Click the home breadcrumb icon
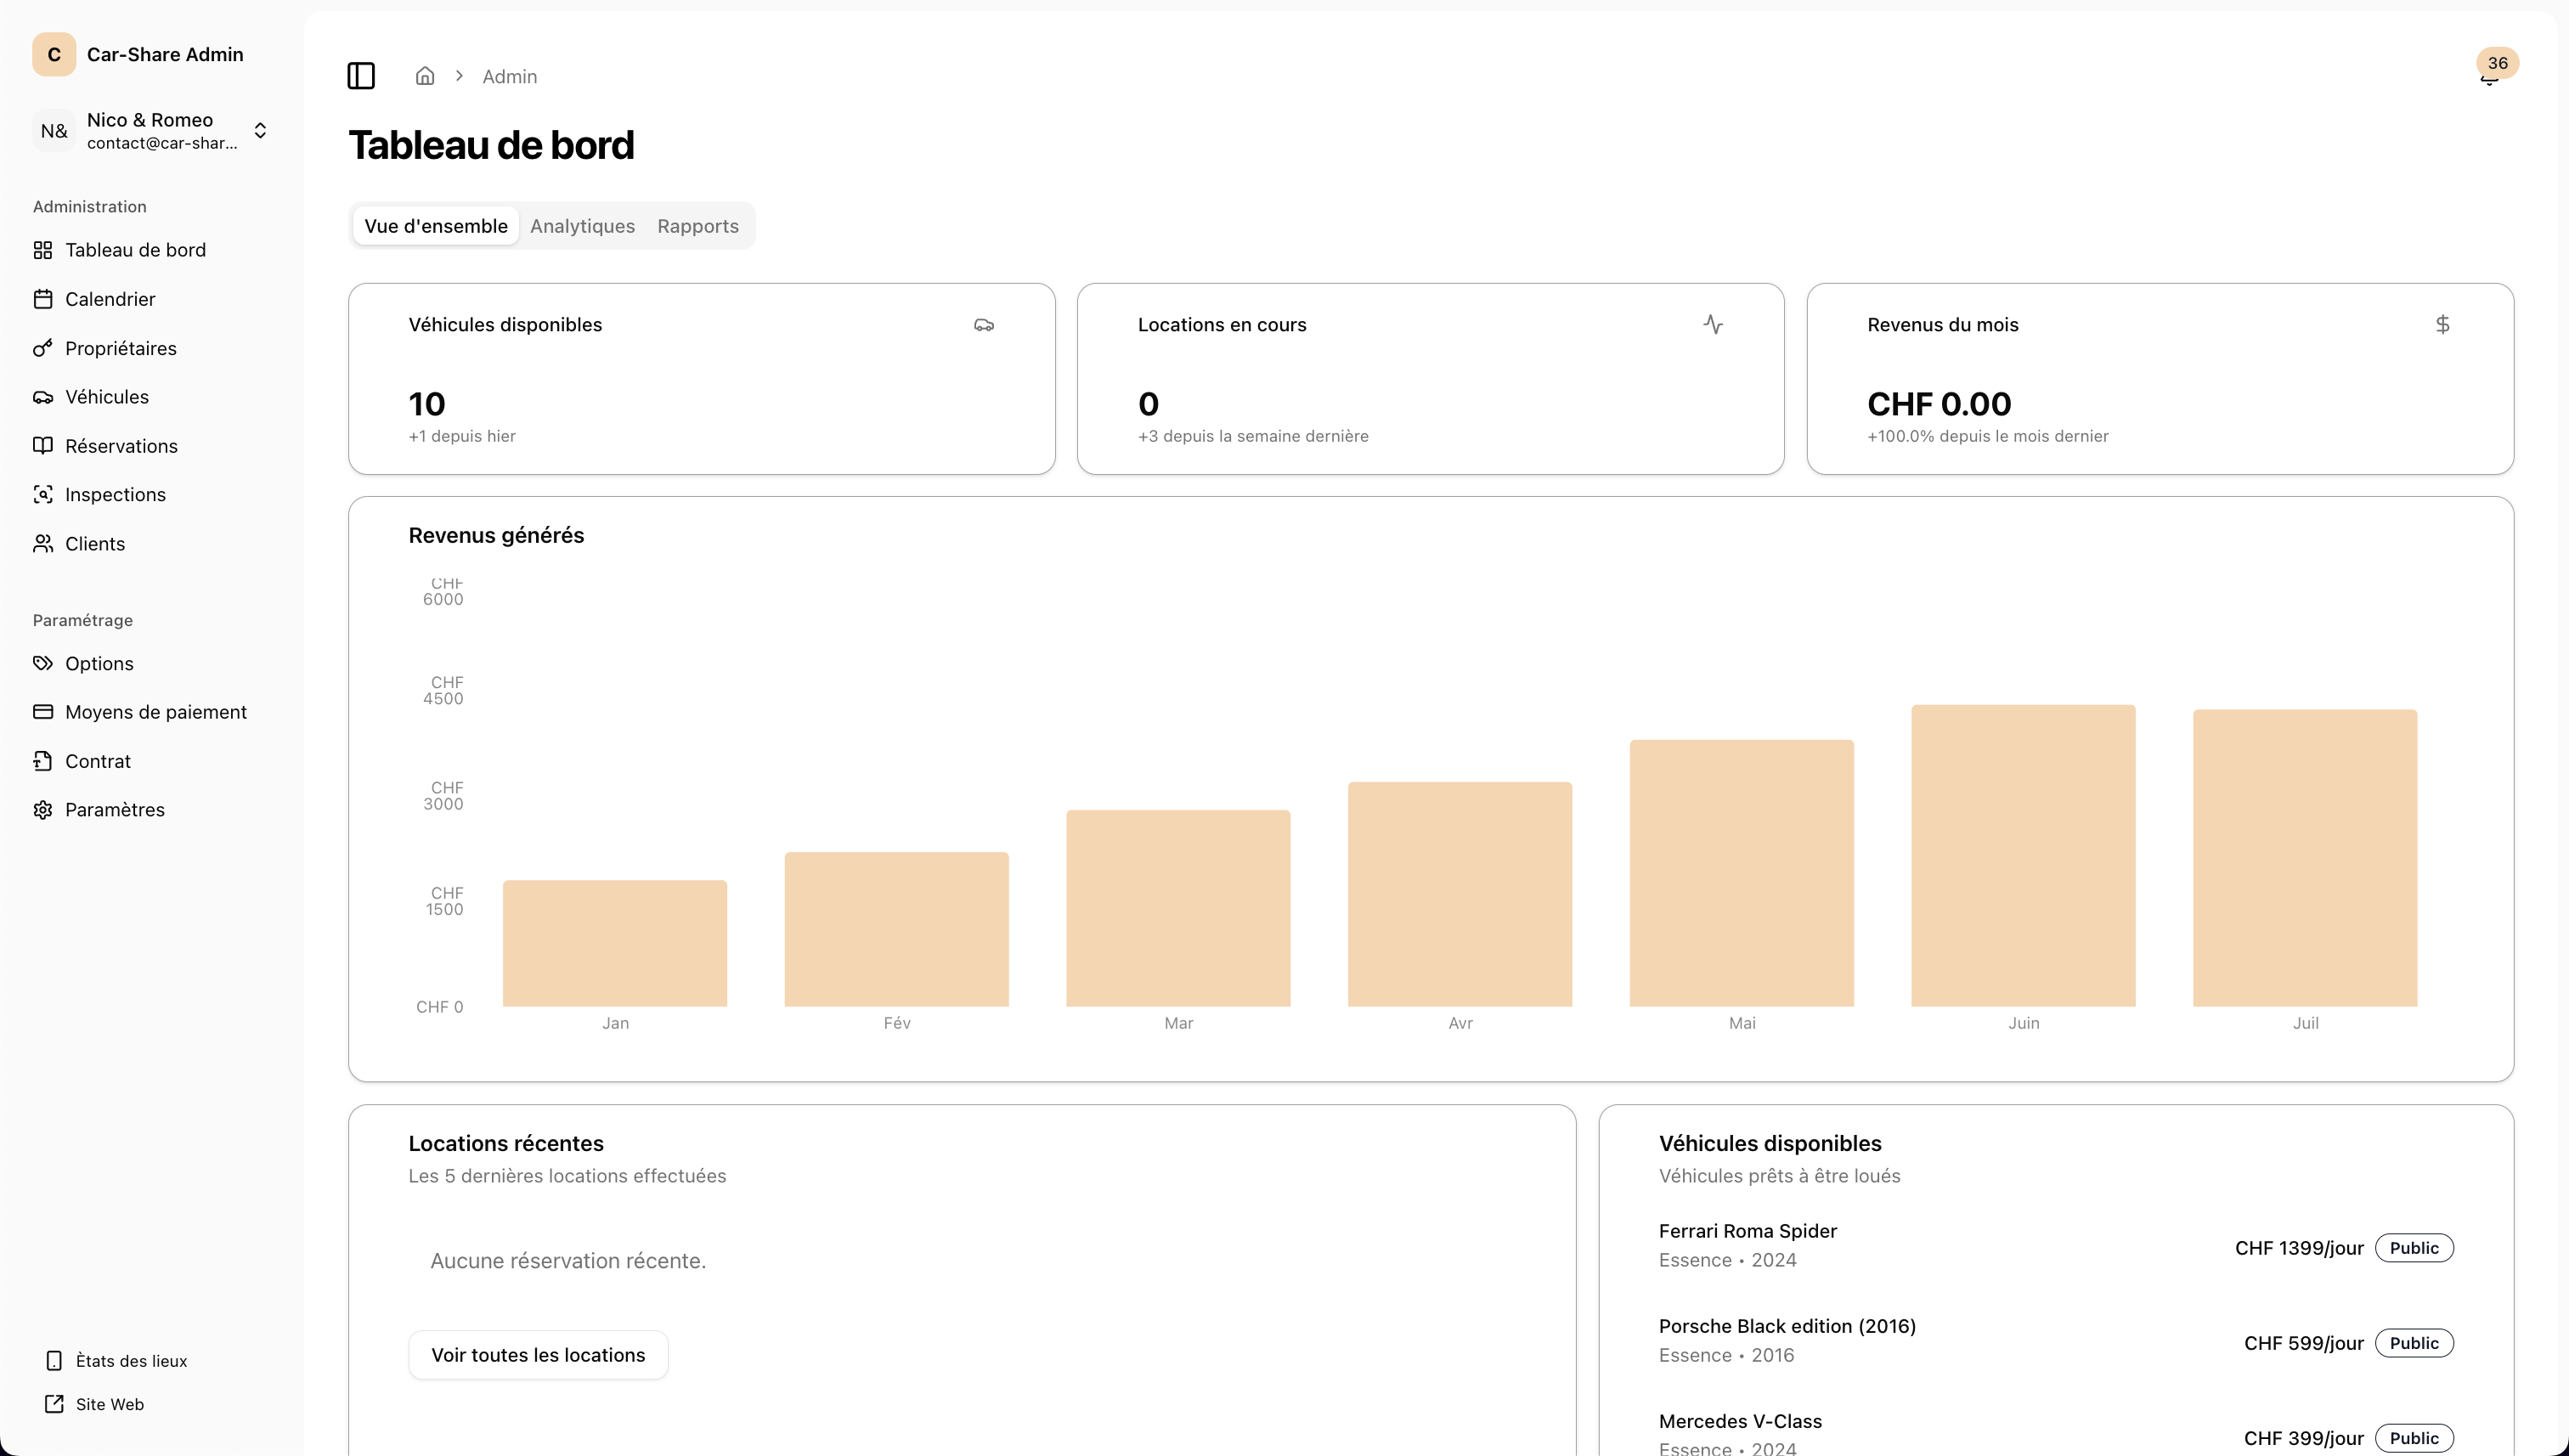 [x=425, y=76]
